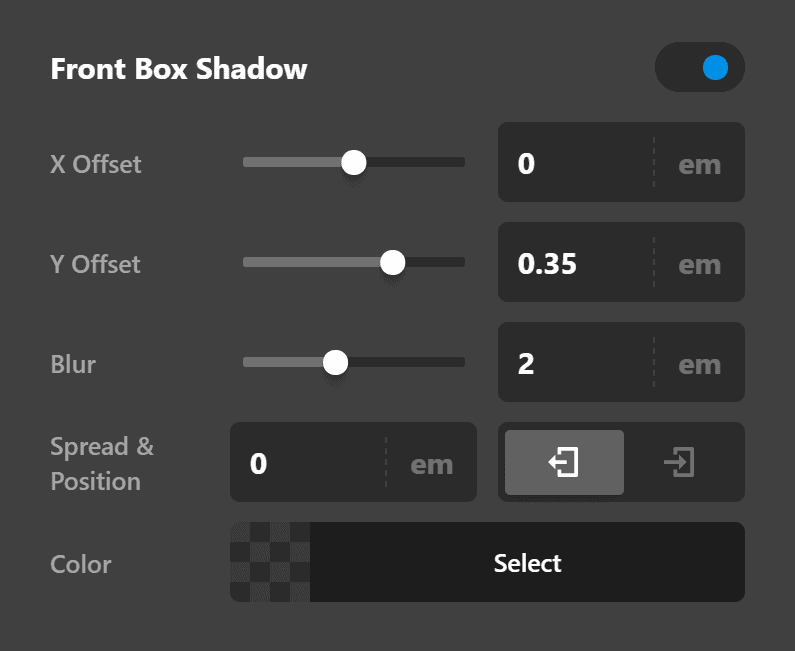Click the Select color button

(x=527, y=562)
